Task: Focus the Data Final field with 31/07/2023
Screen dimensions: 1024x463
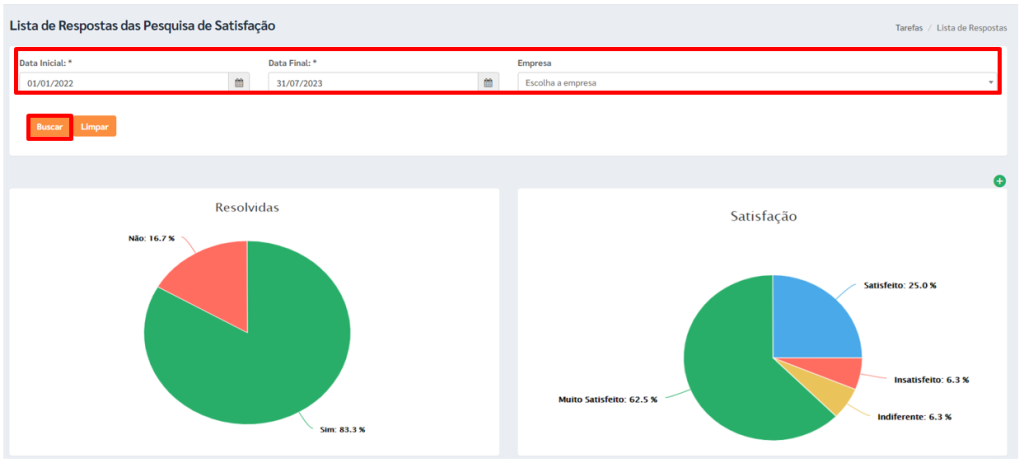Action: (373, 83)
